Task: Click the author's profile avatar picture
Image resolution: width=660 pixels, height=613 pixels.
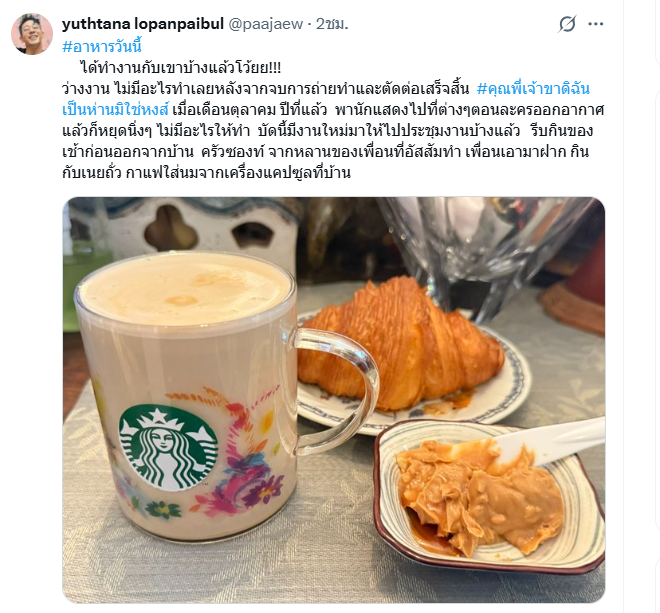Action: (x=32, y=34)
